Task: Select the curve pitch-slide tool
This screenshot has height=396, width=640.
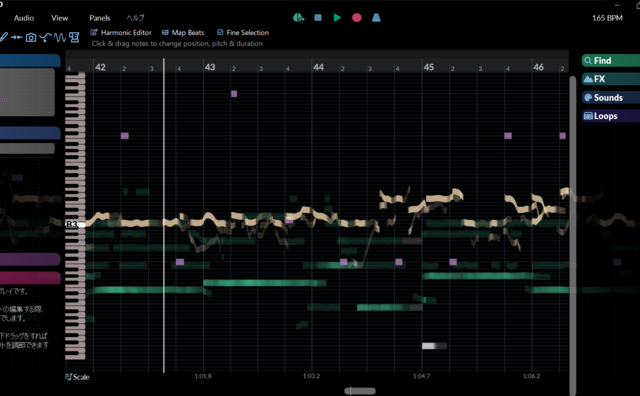Action: 45,38
